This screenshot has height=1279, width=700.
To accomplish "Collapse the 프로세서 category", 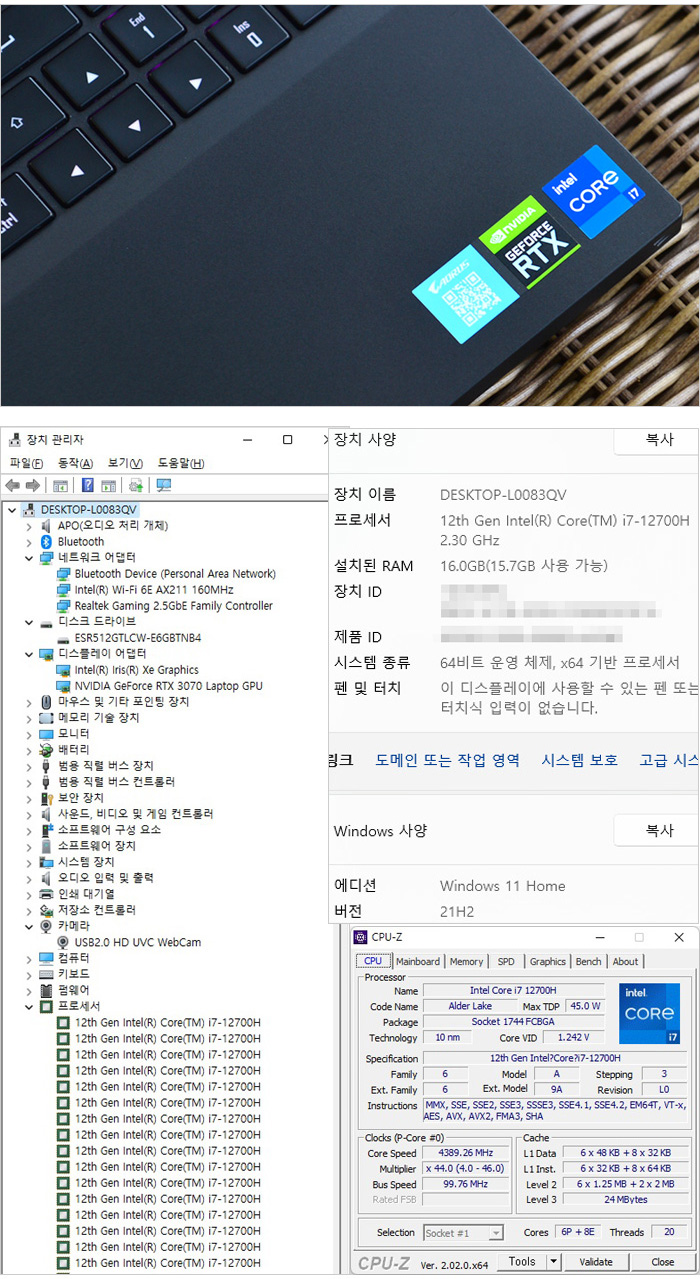I will (28, 1005).
